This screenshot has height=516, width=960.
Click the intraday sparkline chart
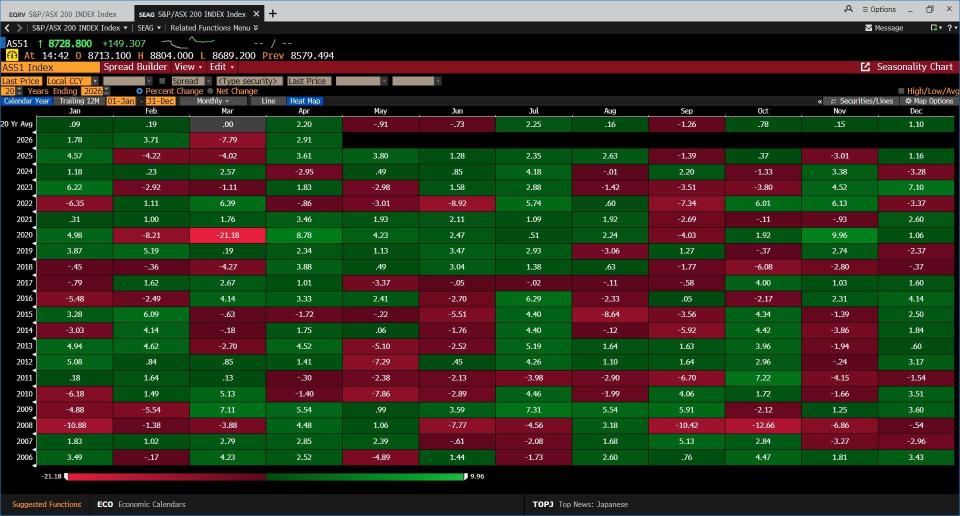click(188, 43)
